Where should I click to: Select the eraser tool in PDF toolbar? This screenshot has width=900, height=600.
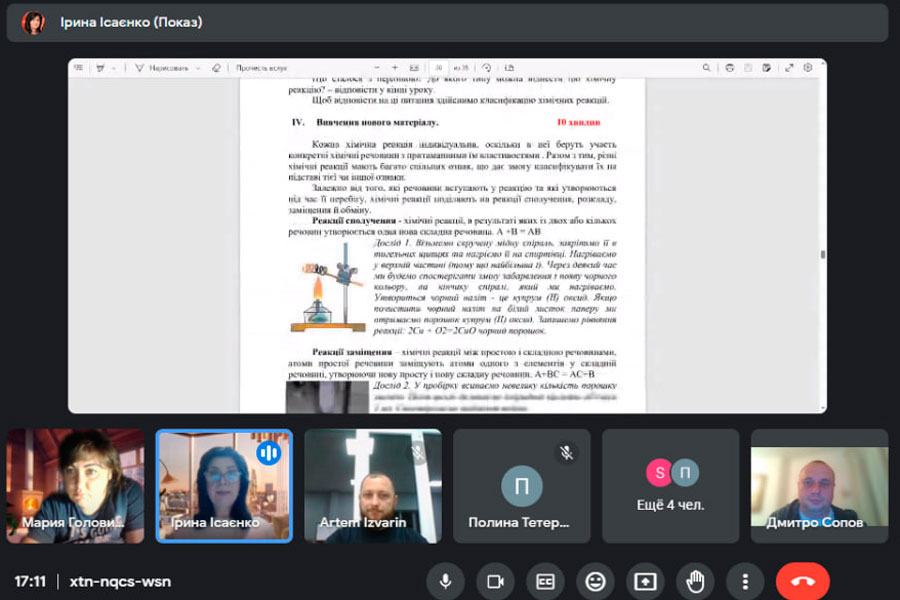pyautogui.click(x=216, y=68)
